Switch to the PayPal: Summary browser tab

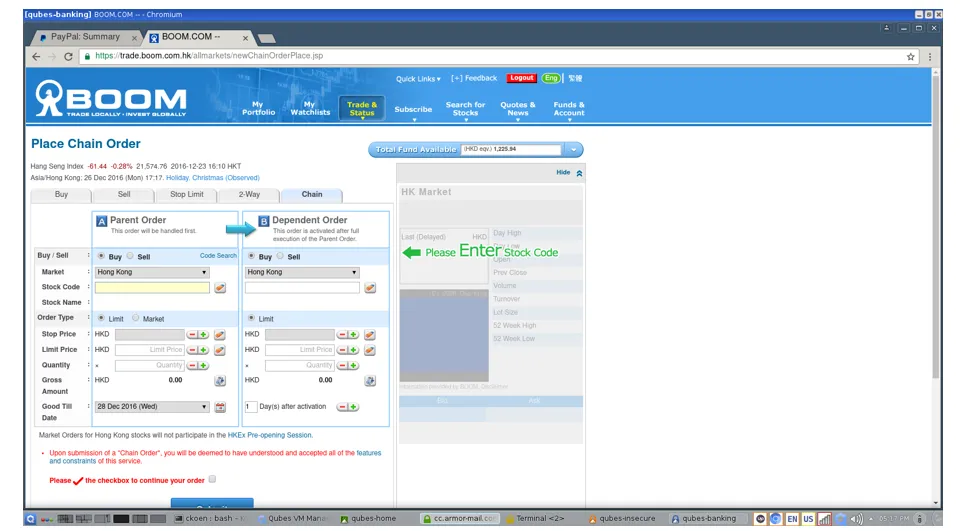85,37
